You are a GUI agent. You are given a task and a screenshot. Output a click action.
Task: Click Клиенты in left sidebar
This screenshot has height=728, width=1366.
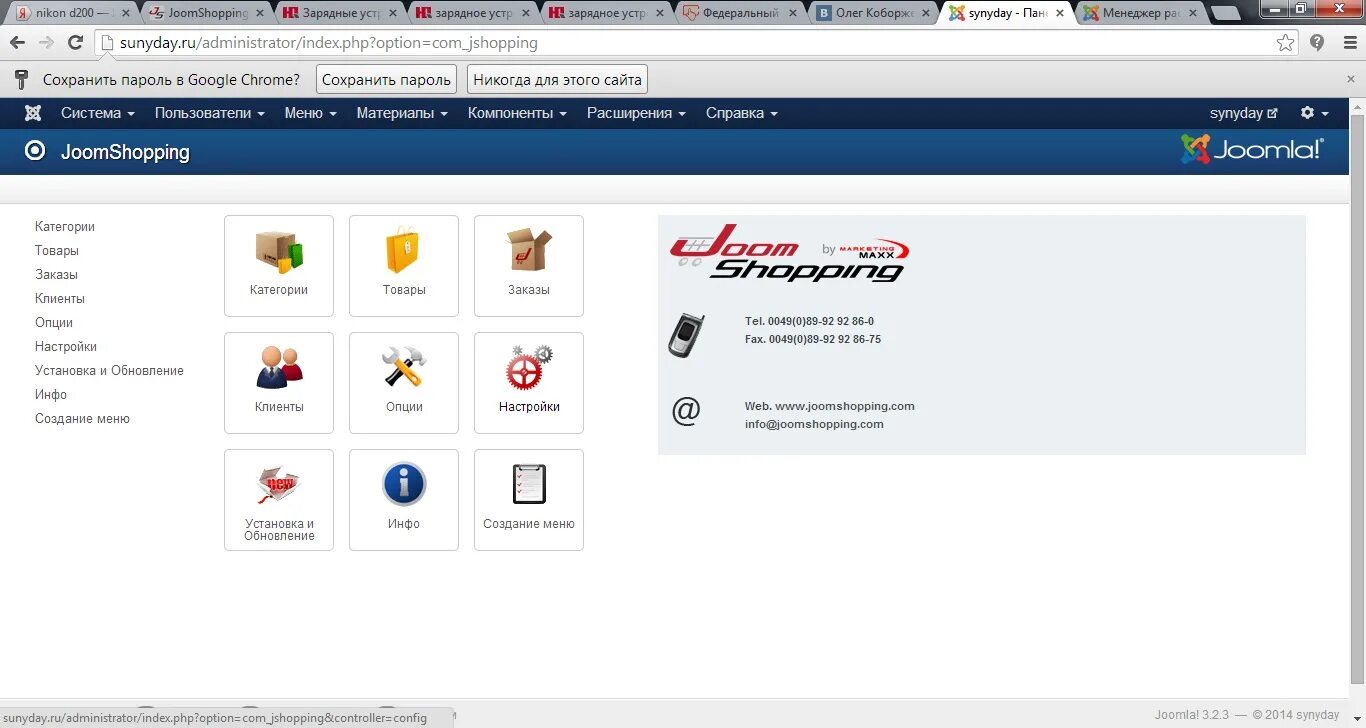pos(60,299)
